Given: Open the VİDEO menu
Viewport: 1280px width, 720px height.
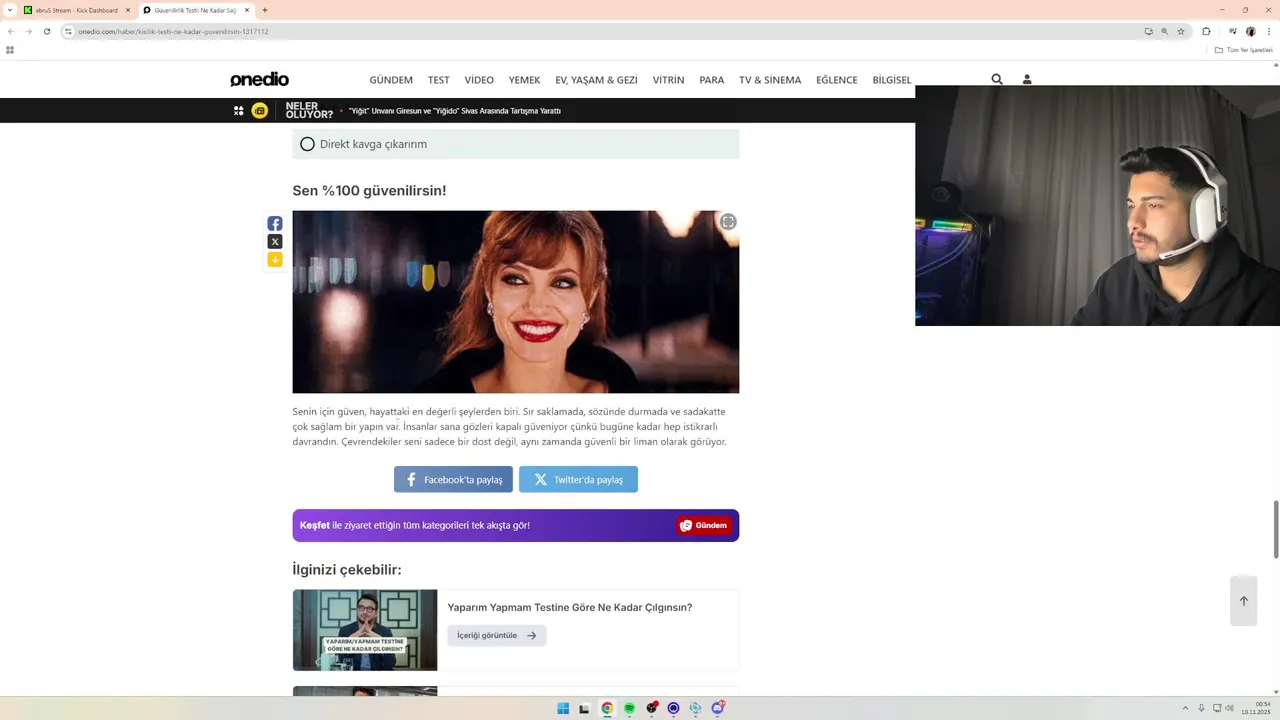Looking at the screenshot, I should (x=479, y=80).
